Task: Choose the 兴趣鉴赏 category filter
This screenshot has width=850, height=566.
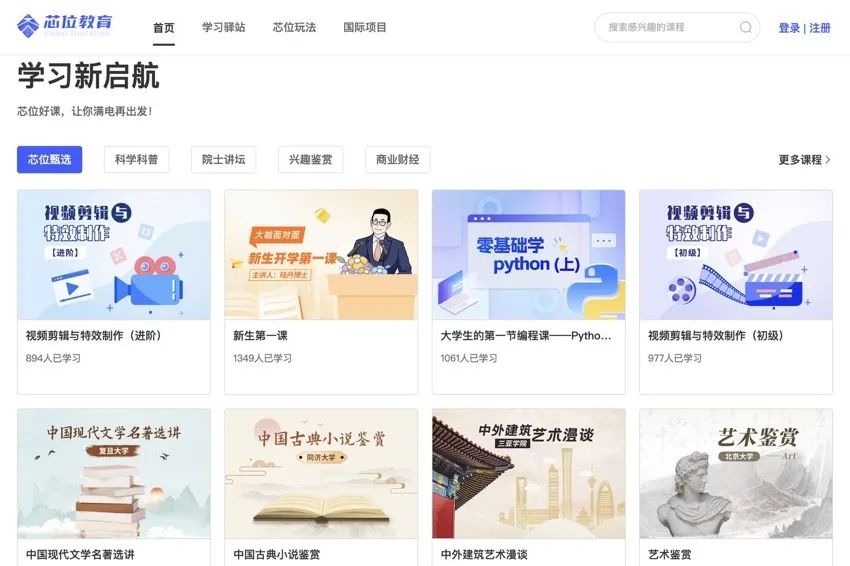Action: tap(311, 159)
